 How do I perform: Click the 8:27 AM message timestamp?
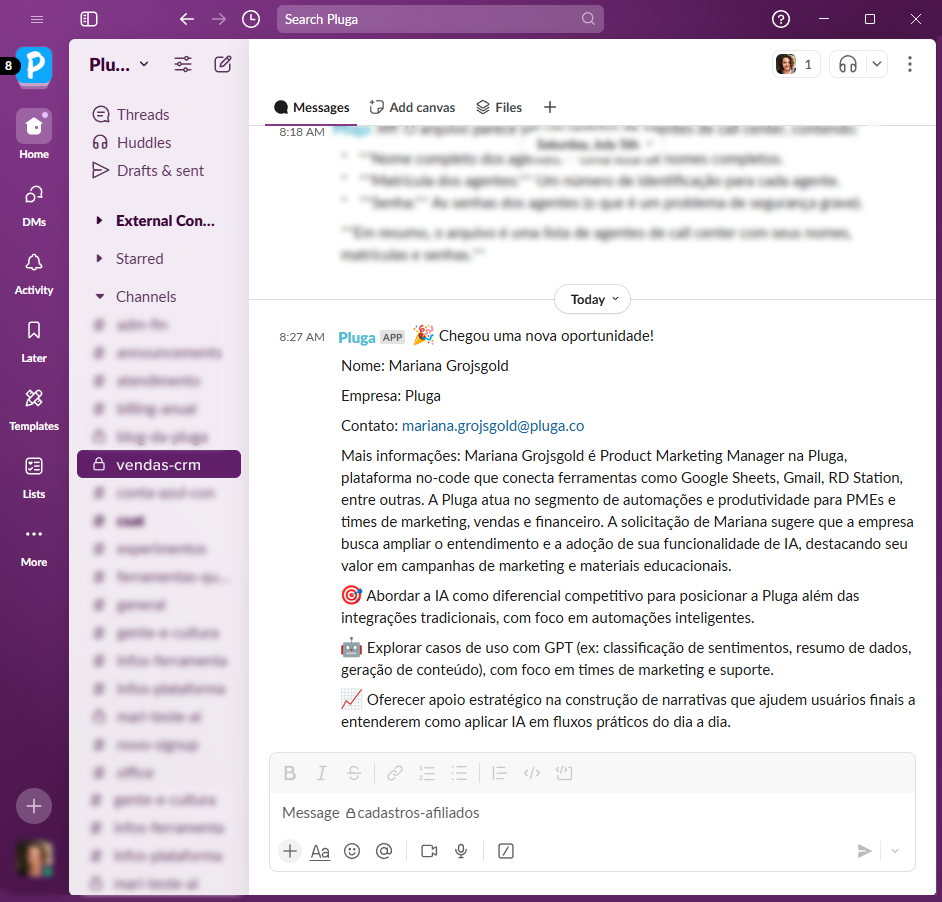tap(302, 337)
